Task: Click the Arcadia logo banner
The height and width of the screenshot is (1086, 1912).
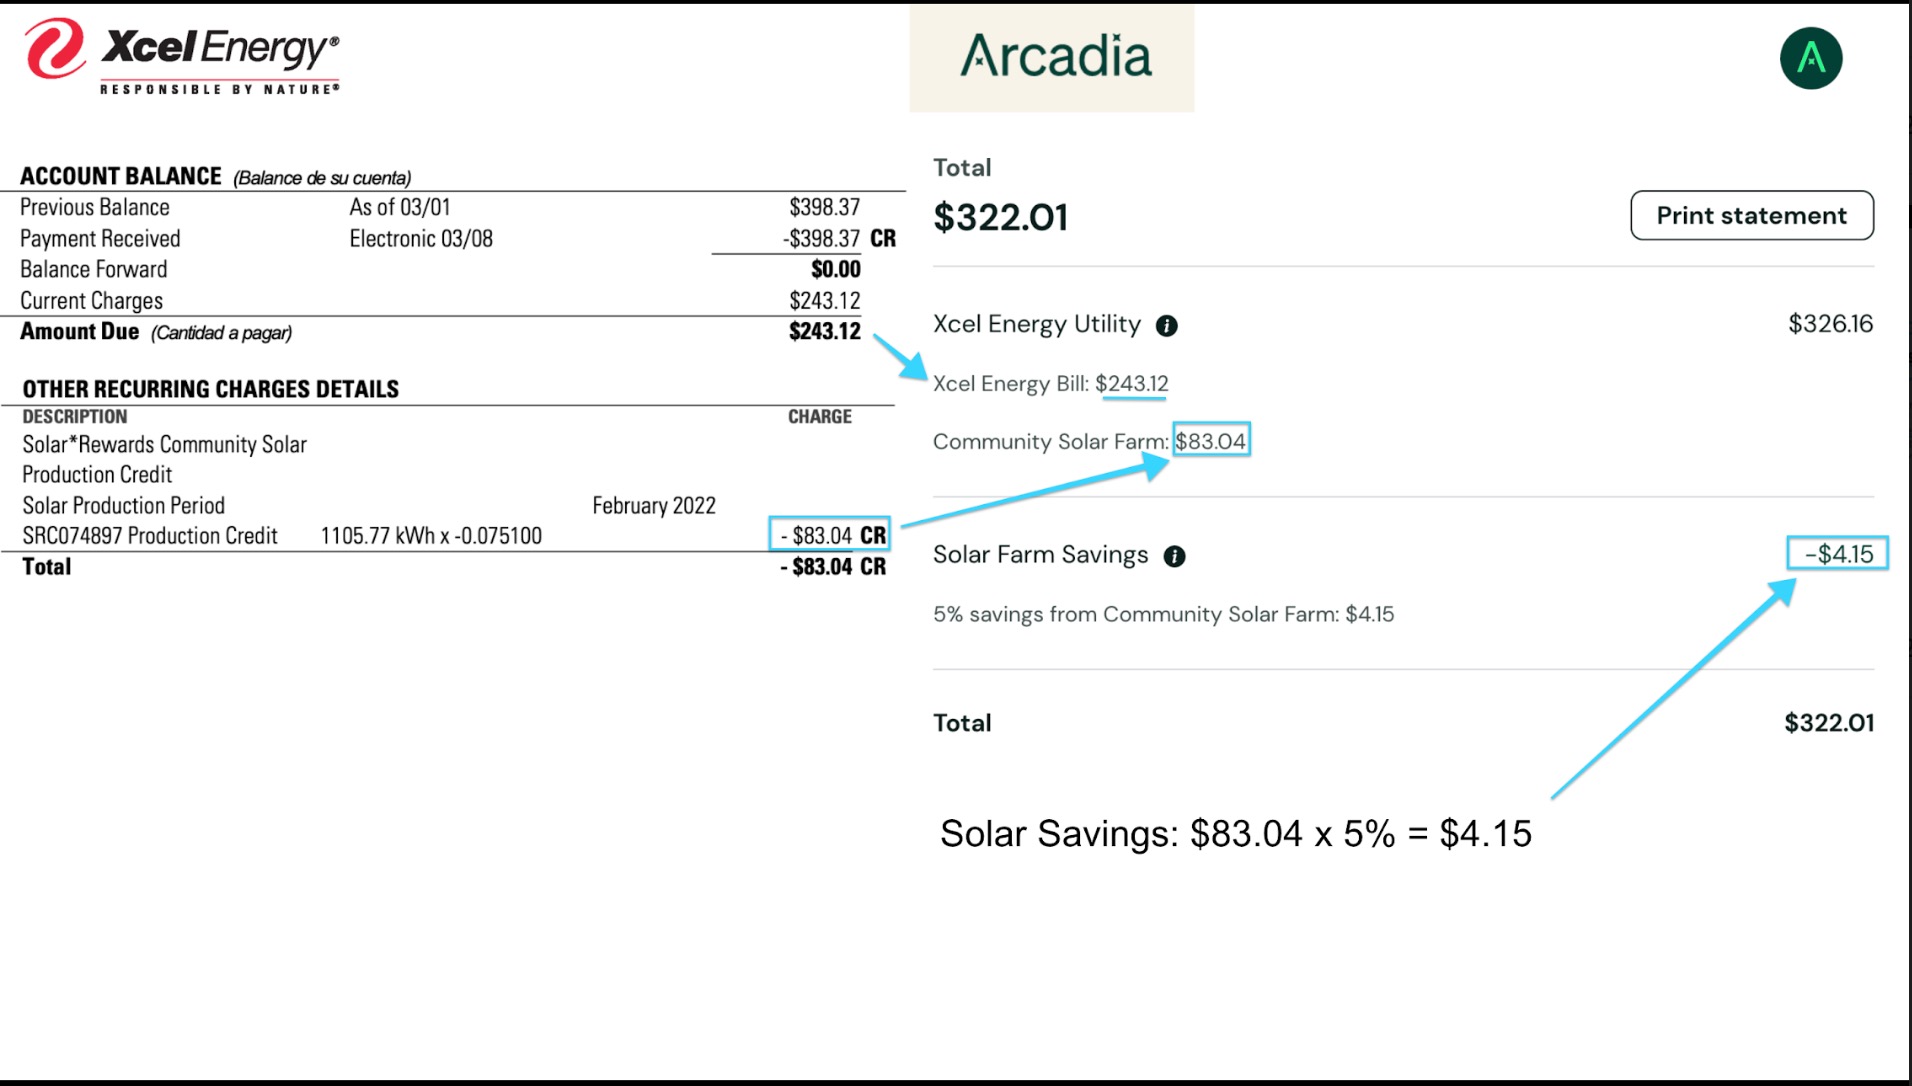Action: coord(1052,57)
